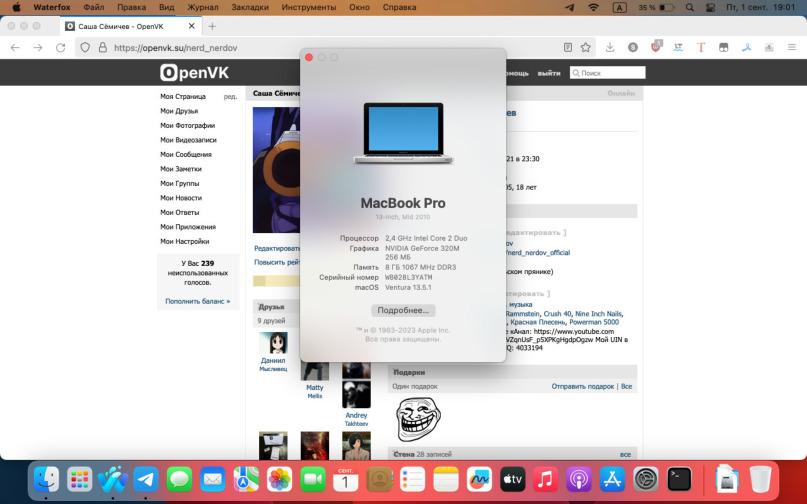Open the Файл menu
This screenshot has height=504, width=807.
[x=94, y=7]
